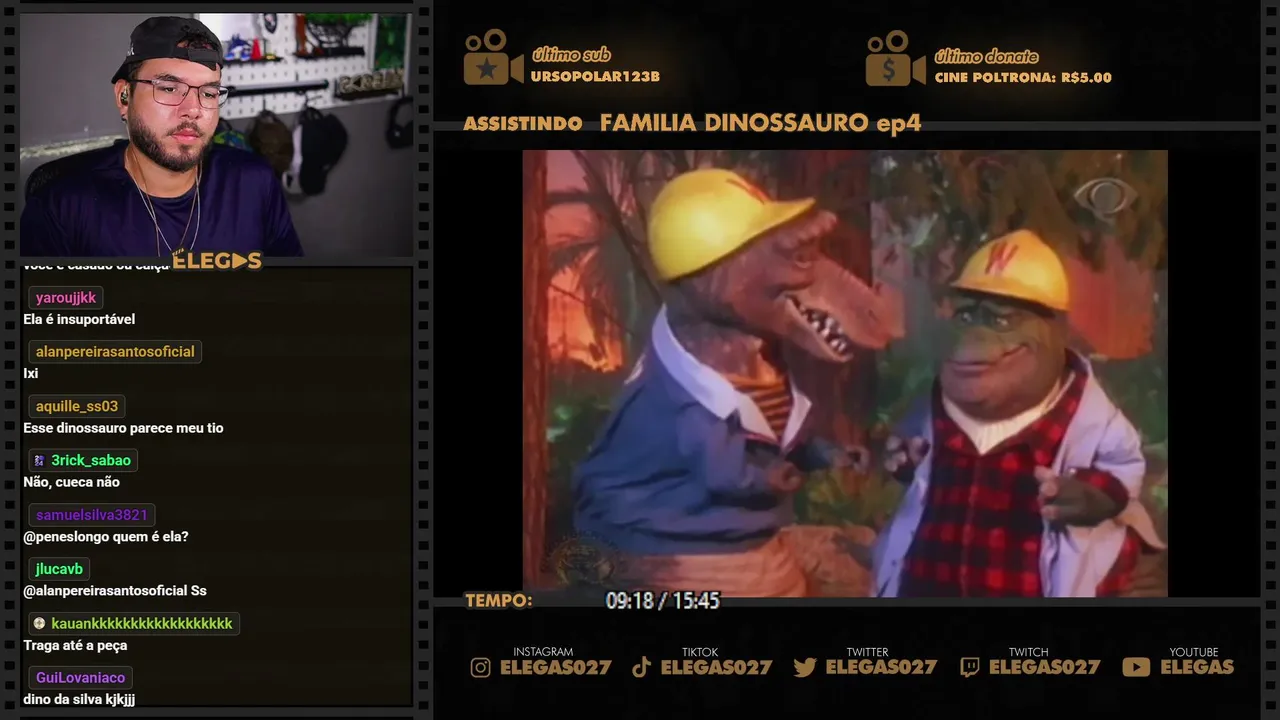Click the reply '@alanpereirasantosoficial Ss'
This screenshot has height=720, width=1280.
pos(115,591)
